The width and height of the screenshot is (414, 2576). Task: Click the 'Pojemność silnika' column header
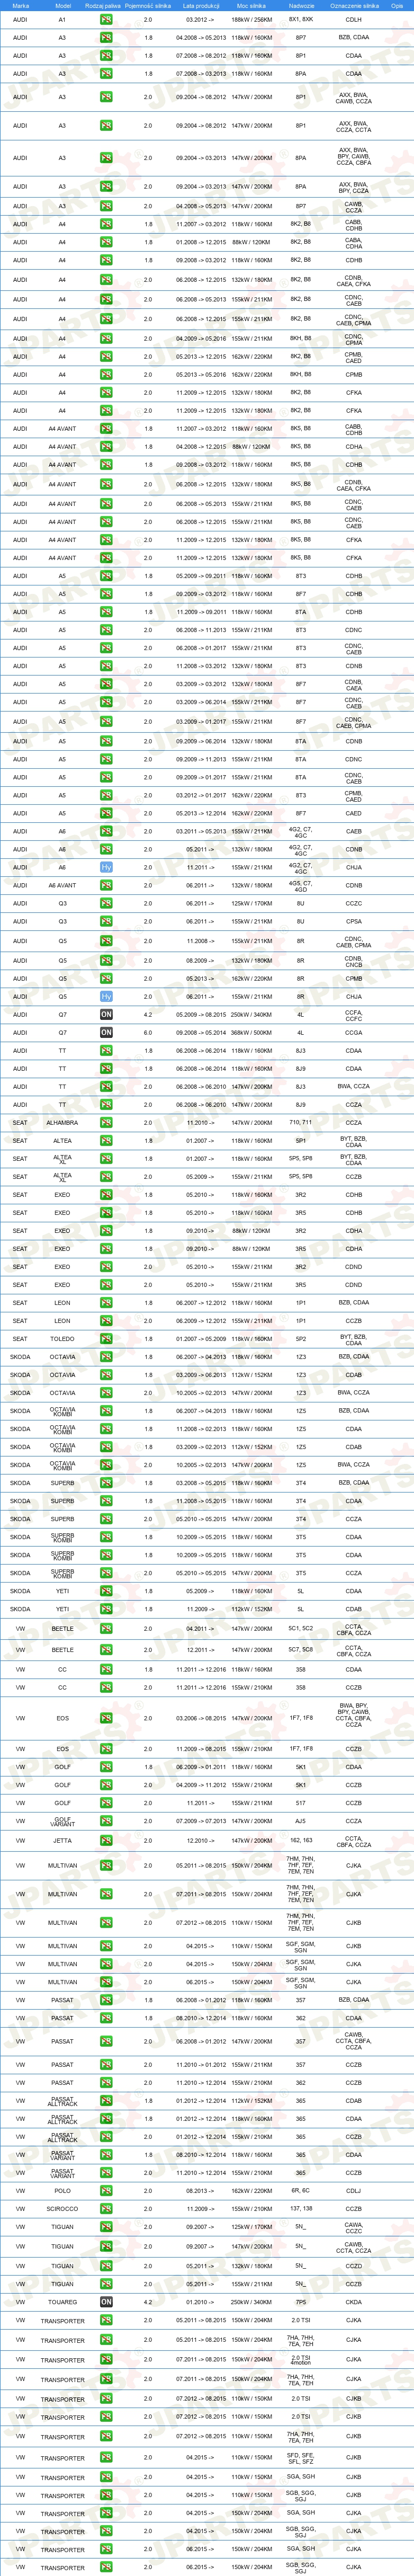click(x=148, y=6)
